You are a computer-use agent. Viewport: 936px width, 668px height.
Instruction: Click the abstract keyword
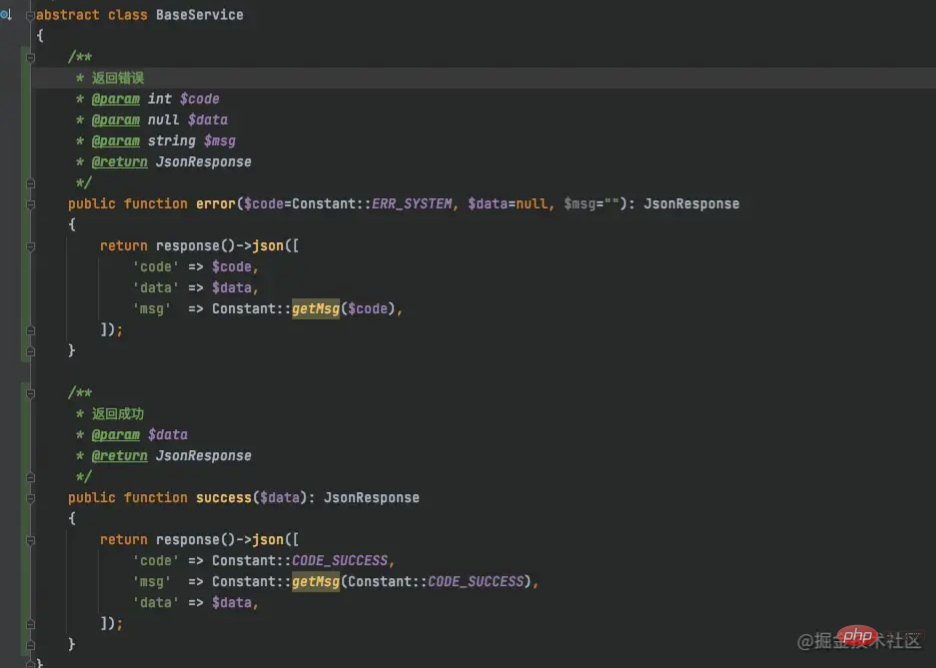tap(67, 15)
